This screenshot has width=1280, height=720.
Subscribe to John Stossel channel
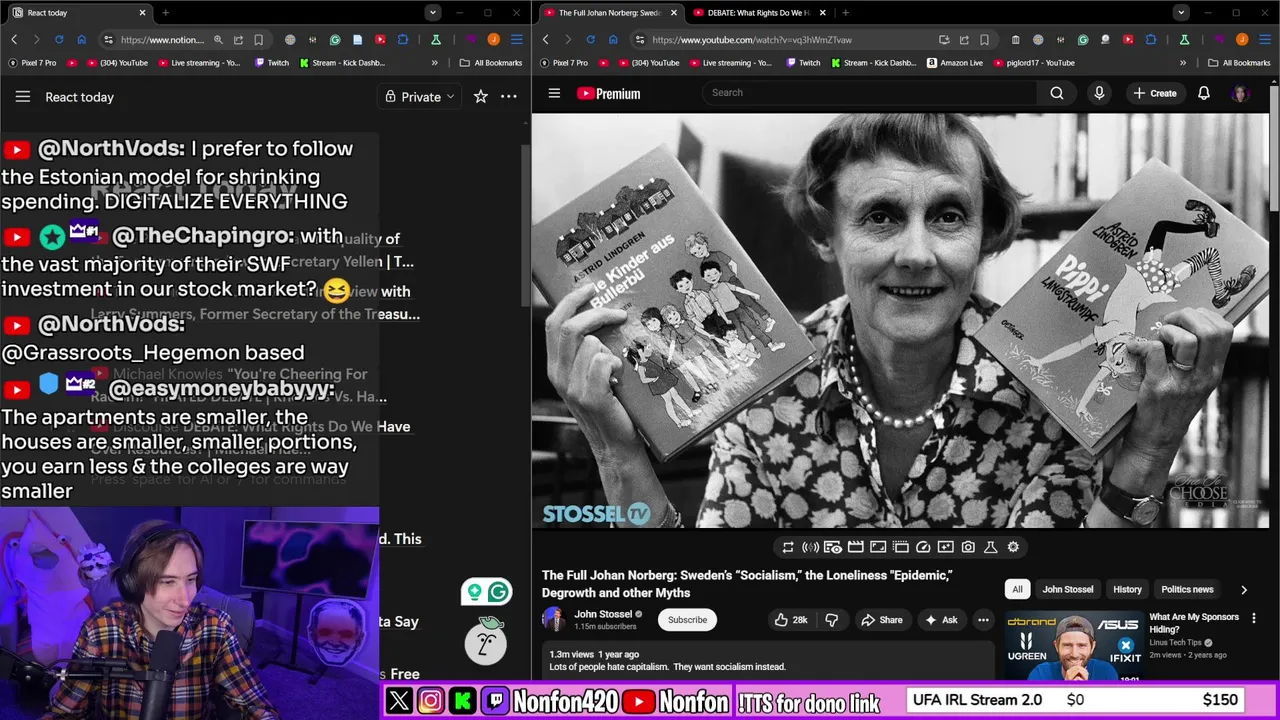point(687,620)
